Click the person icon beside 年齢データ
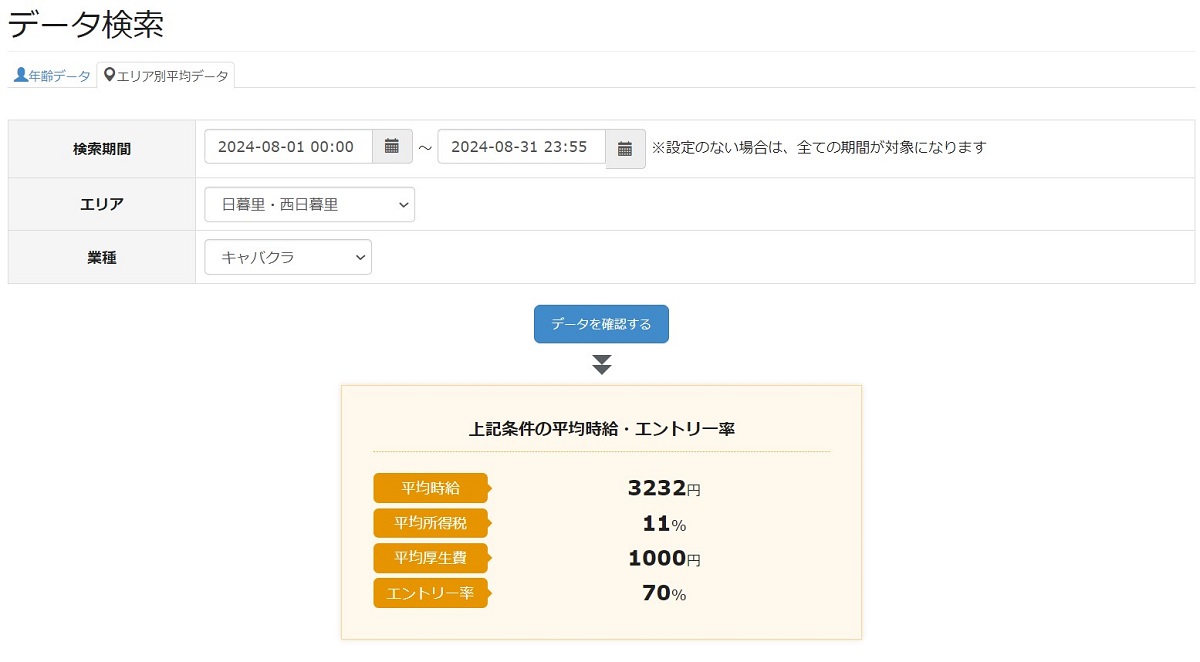This screenshot has height=662, width=1200. point(20,75)
